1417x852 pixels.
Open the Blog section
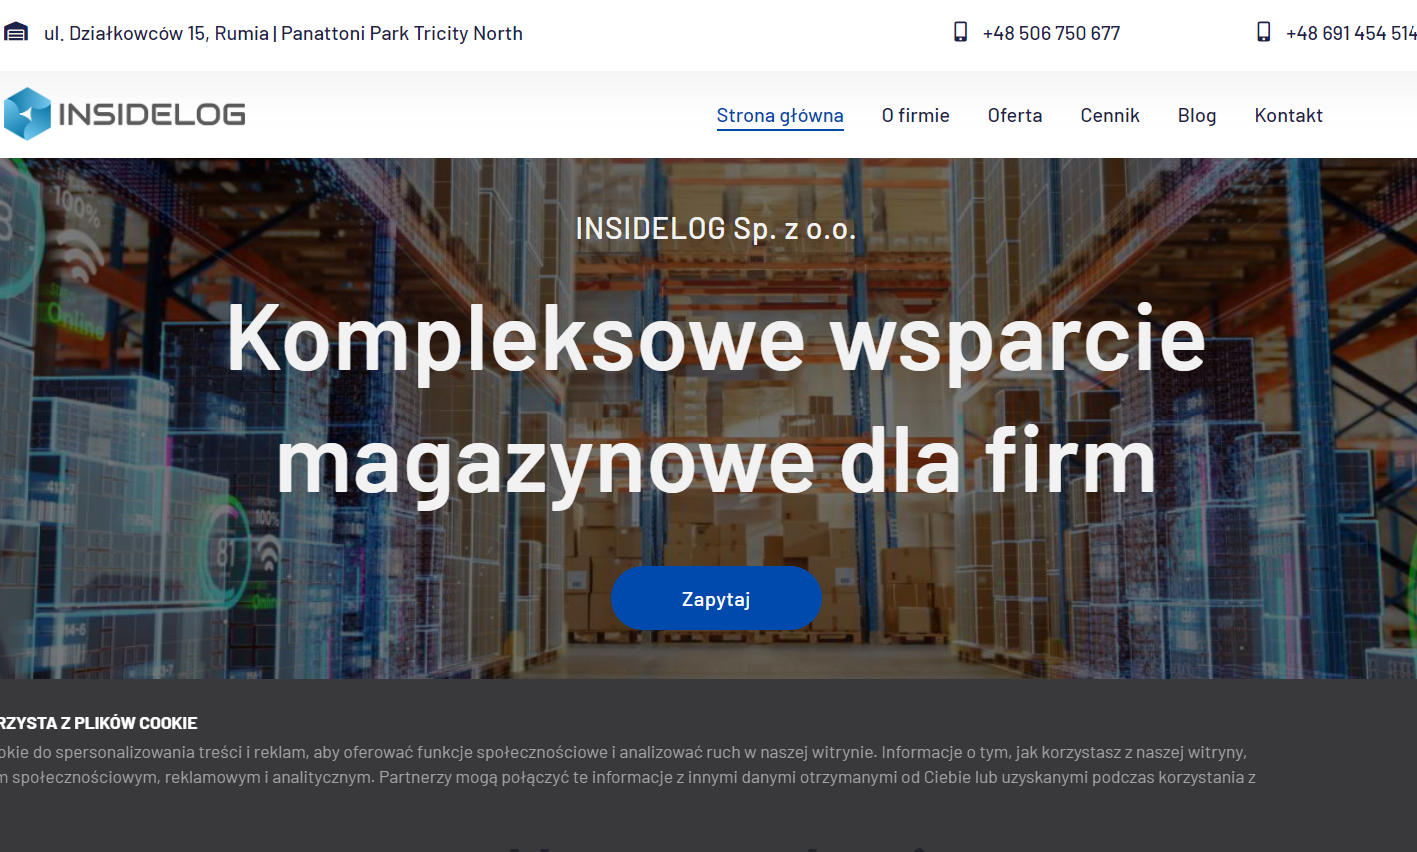coord(1197,115)
